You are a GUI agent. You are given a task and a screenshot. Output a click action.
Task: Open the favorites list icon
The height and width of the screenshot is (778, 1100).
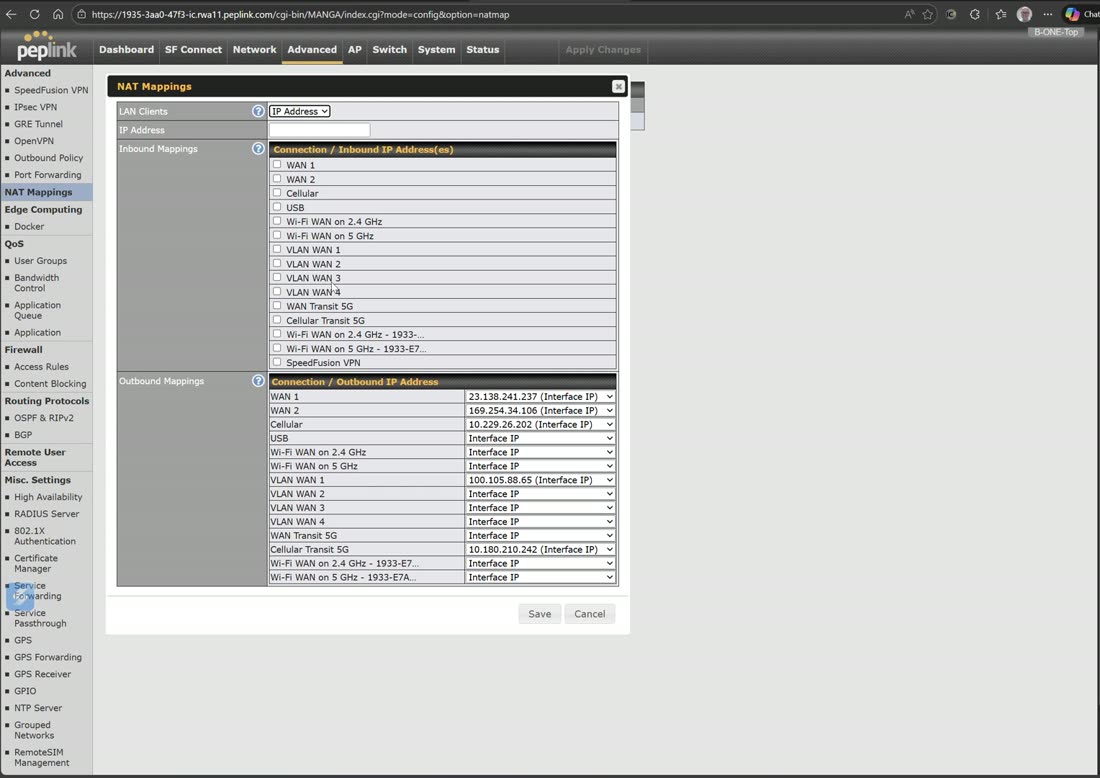(1001, 14)
